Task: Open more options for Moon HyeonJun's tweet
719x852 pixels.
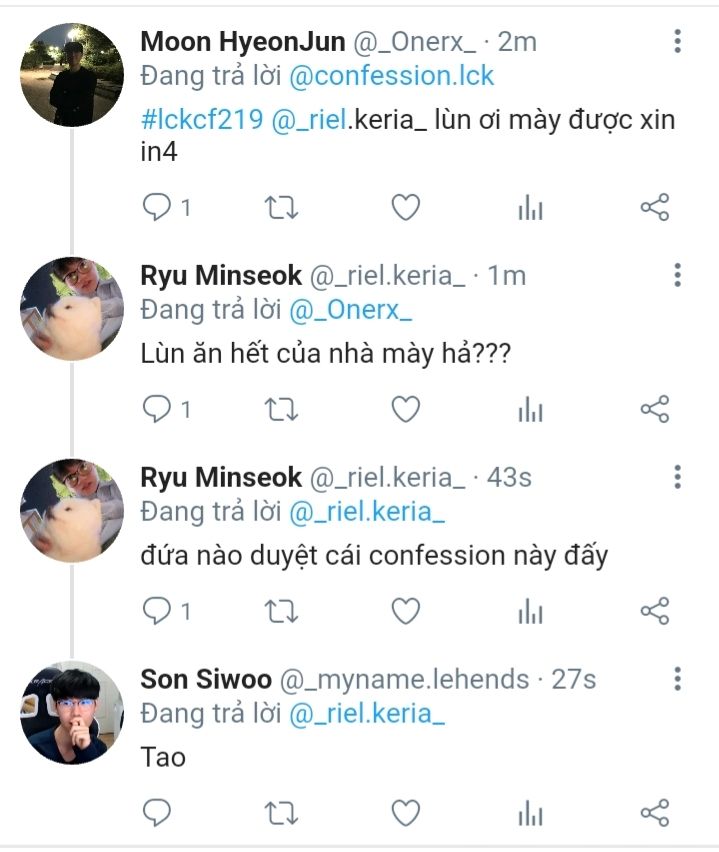Action: coord(677,41)
